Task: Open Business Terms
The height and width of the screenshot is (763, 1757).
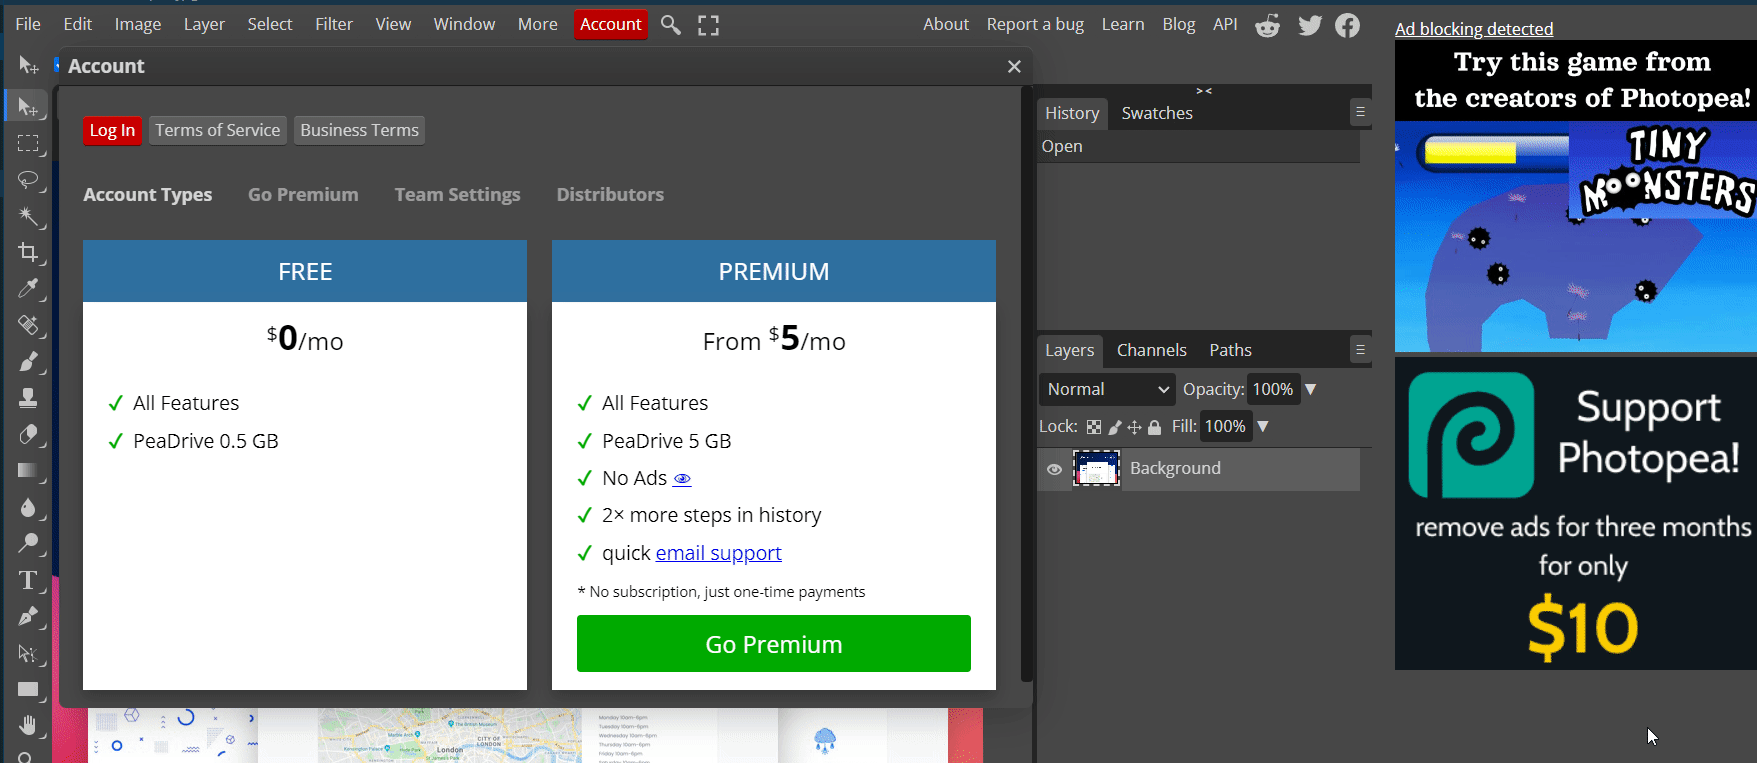Action: pyautogui.click(x=360, y=130)
